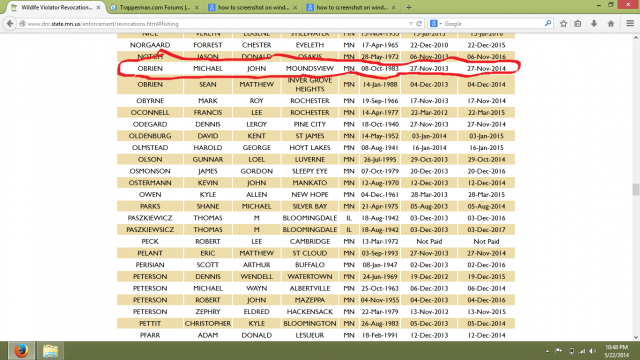The height and width of the screenshot is (360, 640).
Task: Switch to the Trapperman.com Forums tab
Action: coord(154,7)
